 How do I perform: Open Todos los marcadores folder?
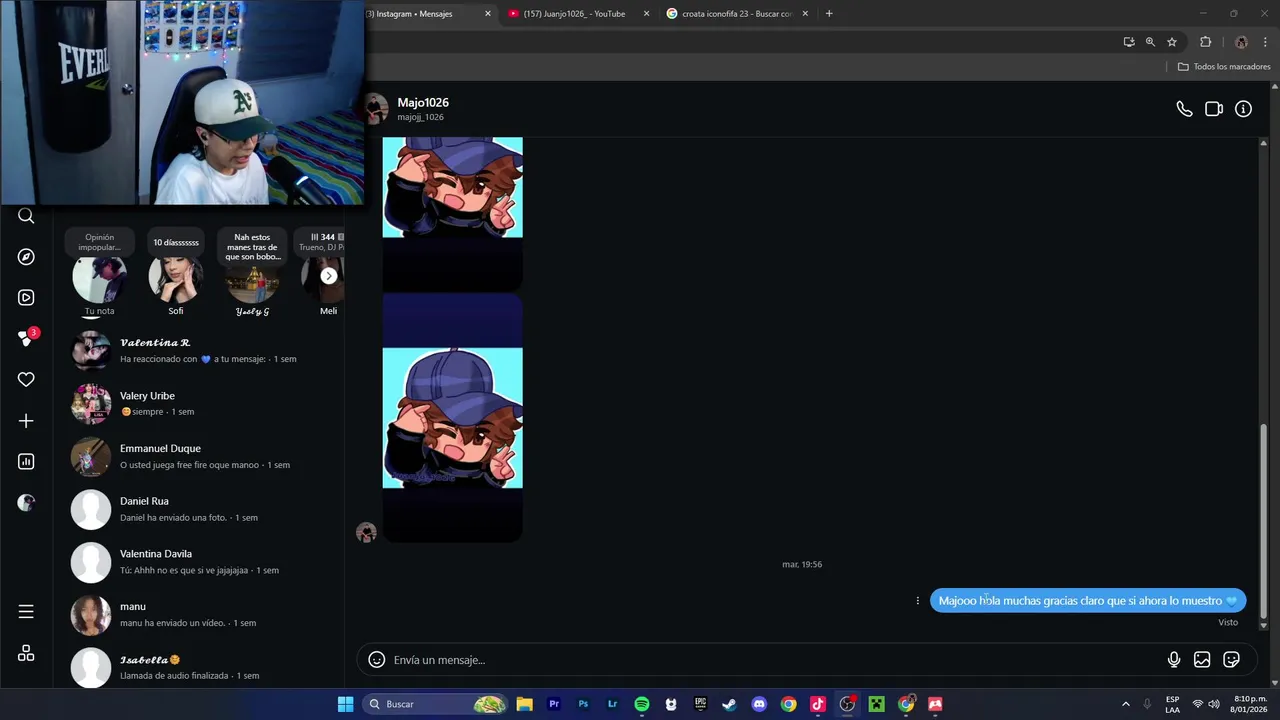(1224, 67)
